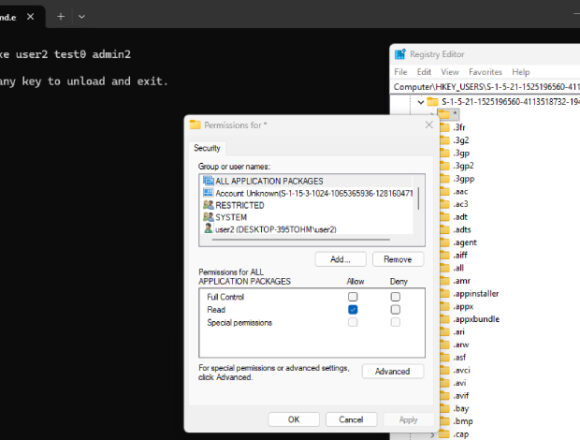Viewport: 580px width, 440px height.
Task: Open the File menu in Registry Editor
Action: point(401,72)
